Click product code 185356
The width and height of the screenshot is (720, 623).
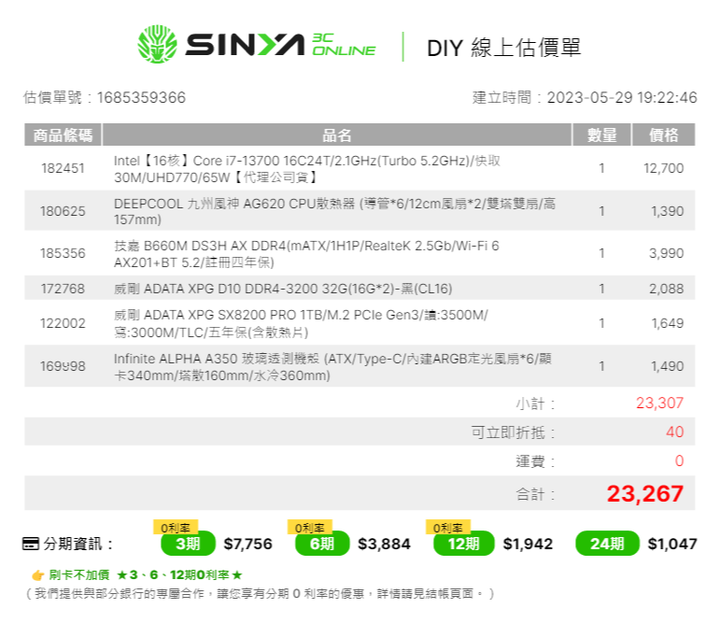pyautogui.click(x=63, y=253)
